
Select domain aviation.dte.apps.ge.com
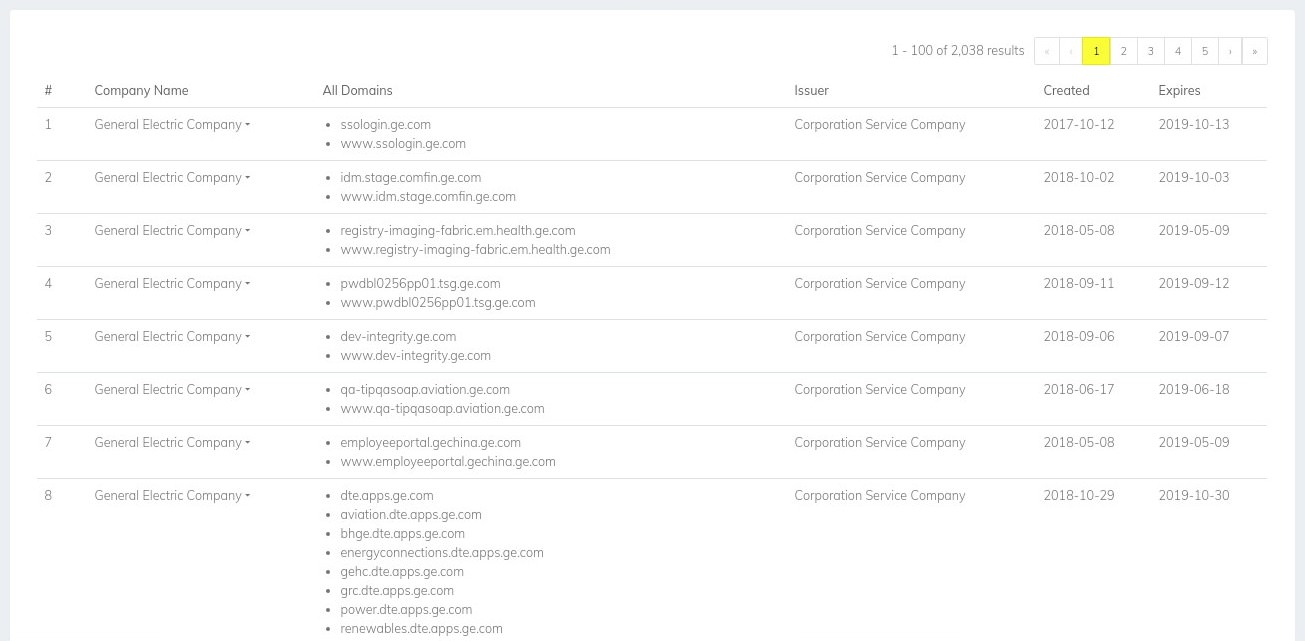(x=411, y=515)
